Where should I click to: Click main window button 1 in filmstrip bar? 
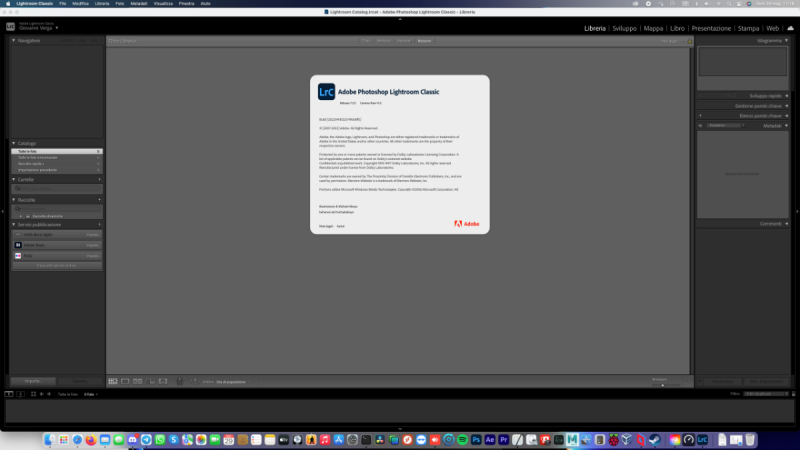9,394
